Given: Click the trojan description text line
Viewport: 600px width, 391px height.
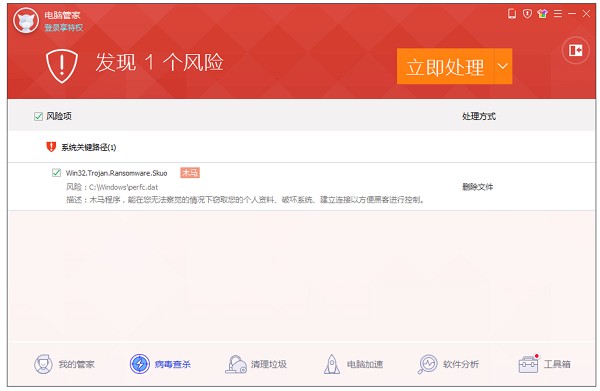Looking at the screenshot, I should pos(245,199).
